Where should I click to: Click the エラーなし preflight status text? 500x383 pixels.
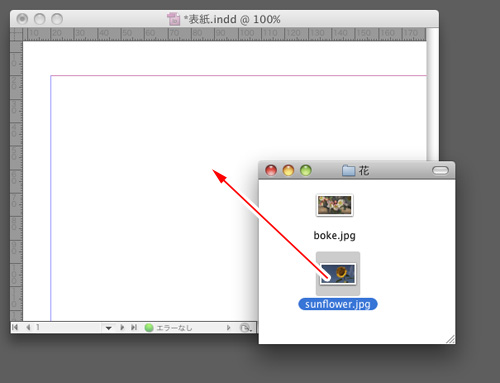(x=174, y=328)
